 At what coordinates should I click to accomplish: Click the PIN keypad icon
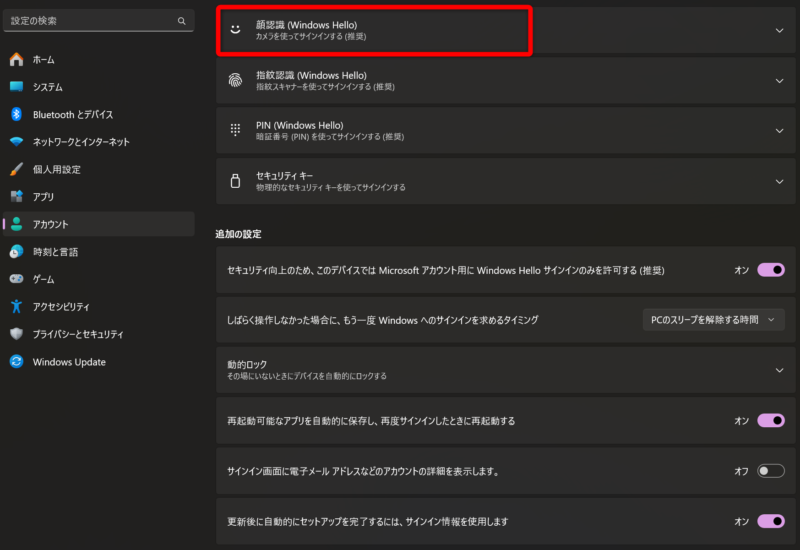point(235,130)
